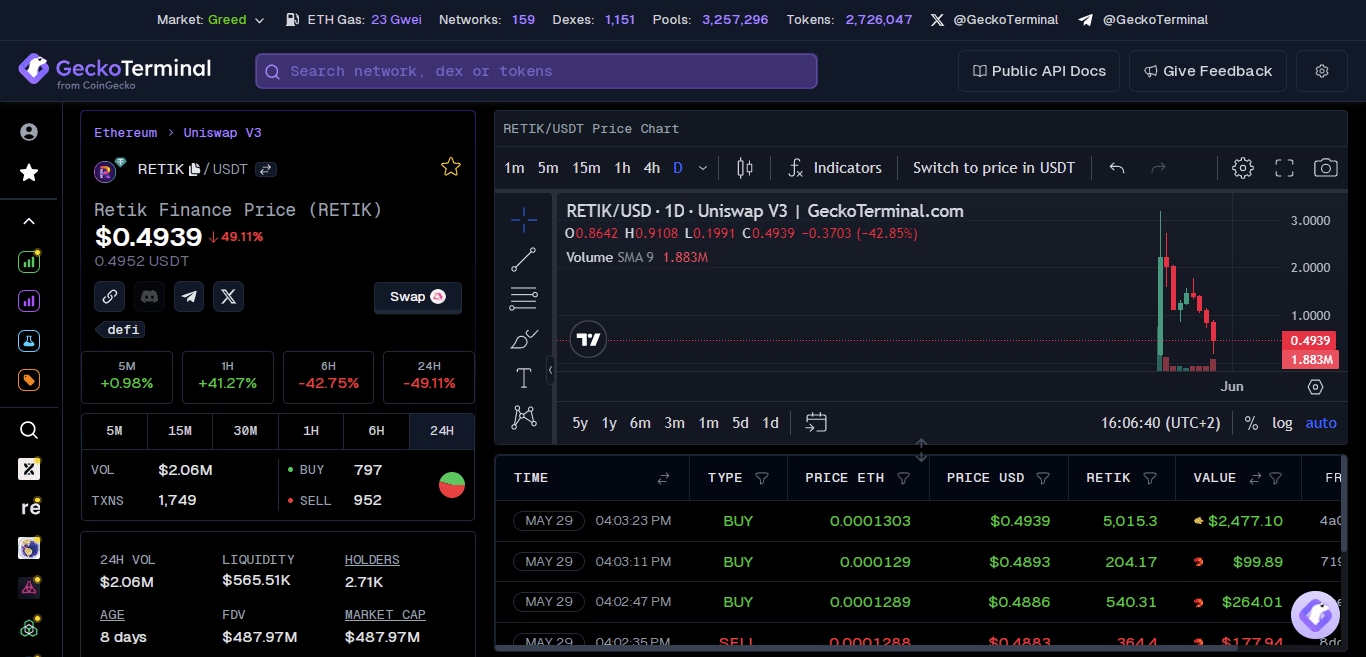Image resolution: width=1366 pixels, height=657 pixels.
Task: Set chart range to 3m
Action: [675, 423]
